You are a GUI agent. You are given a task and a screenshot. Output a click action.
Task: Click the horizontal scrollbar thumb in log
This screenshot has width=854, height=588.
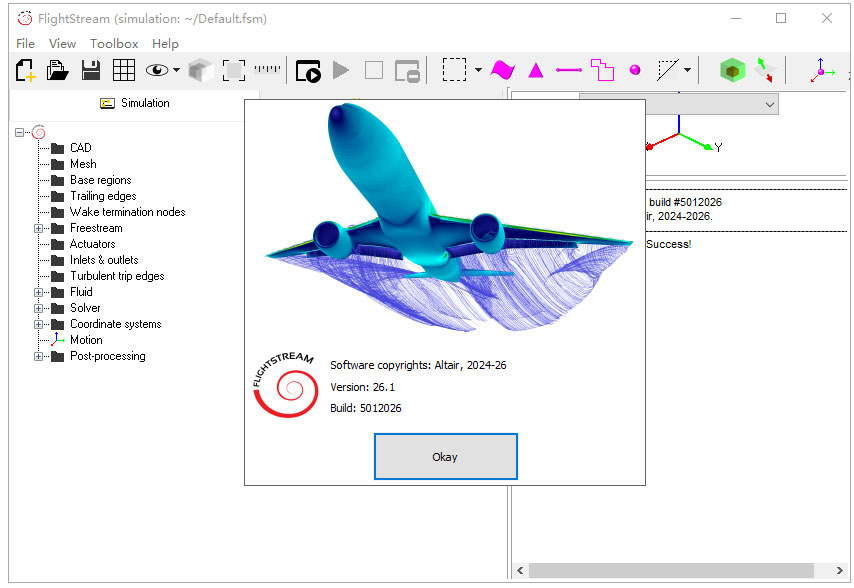click(671, 570)
